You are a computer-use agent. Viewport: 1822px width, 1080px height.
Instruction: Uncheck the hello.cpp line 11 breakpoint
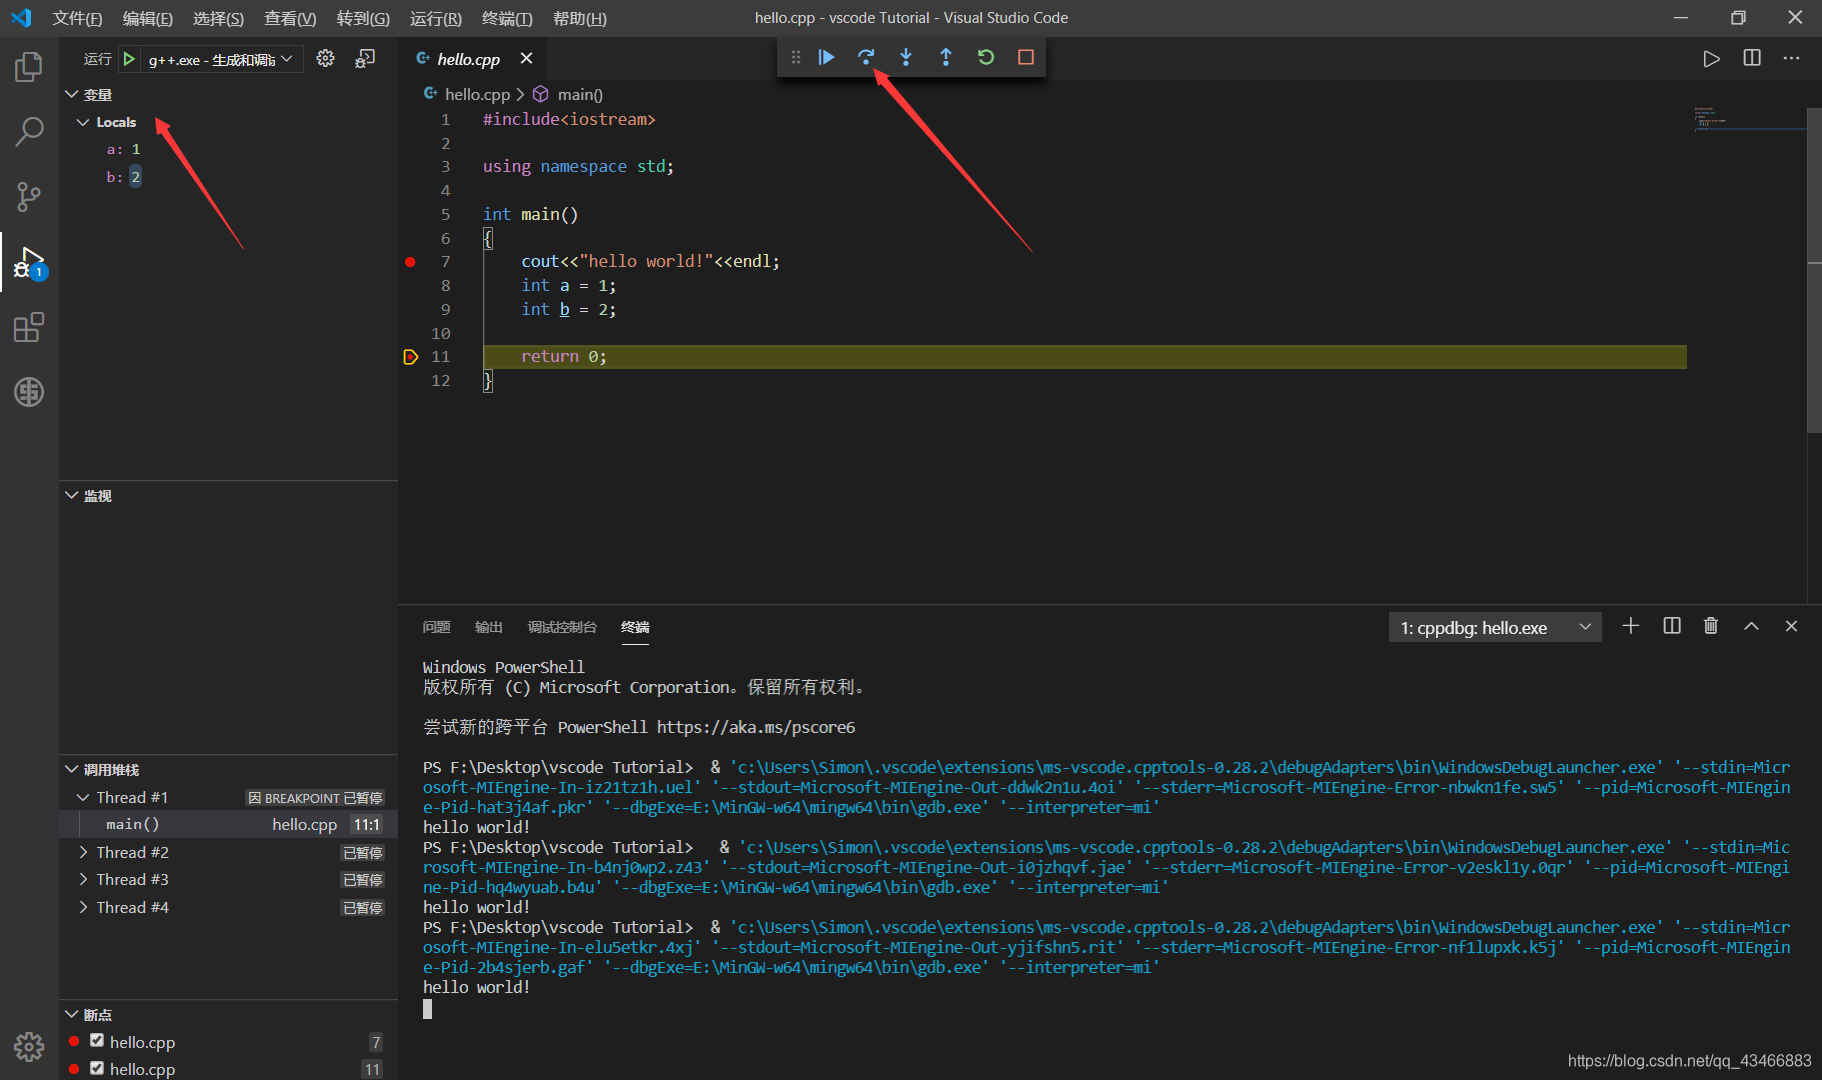coord(96,1069)
